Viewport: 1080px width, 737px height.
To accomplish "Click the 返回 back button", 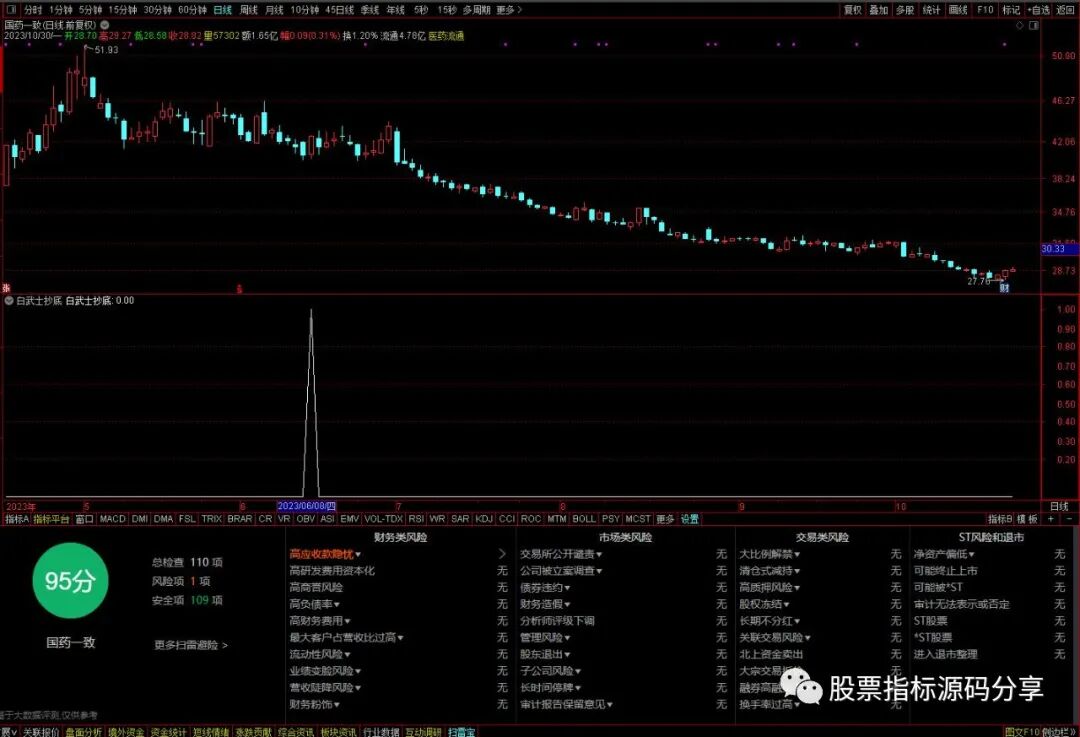I will coord(1066,10).
